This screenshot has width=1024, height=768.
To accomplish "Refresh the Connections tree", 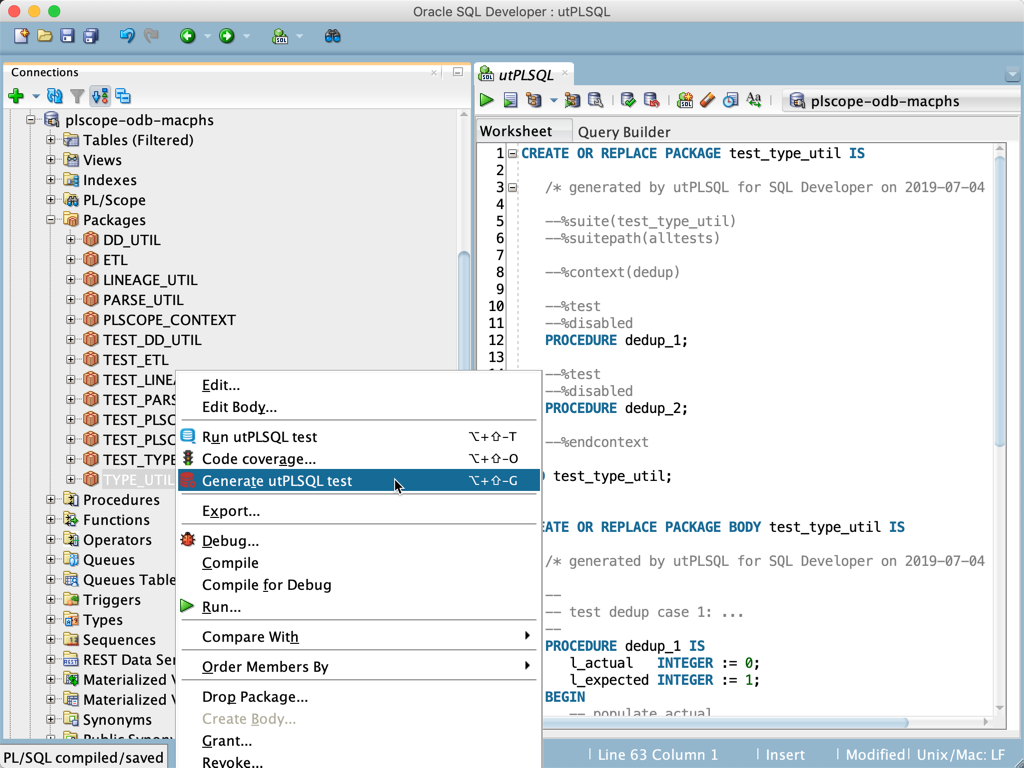I will (x=55, y=96).
